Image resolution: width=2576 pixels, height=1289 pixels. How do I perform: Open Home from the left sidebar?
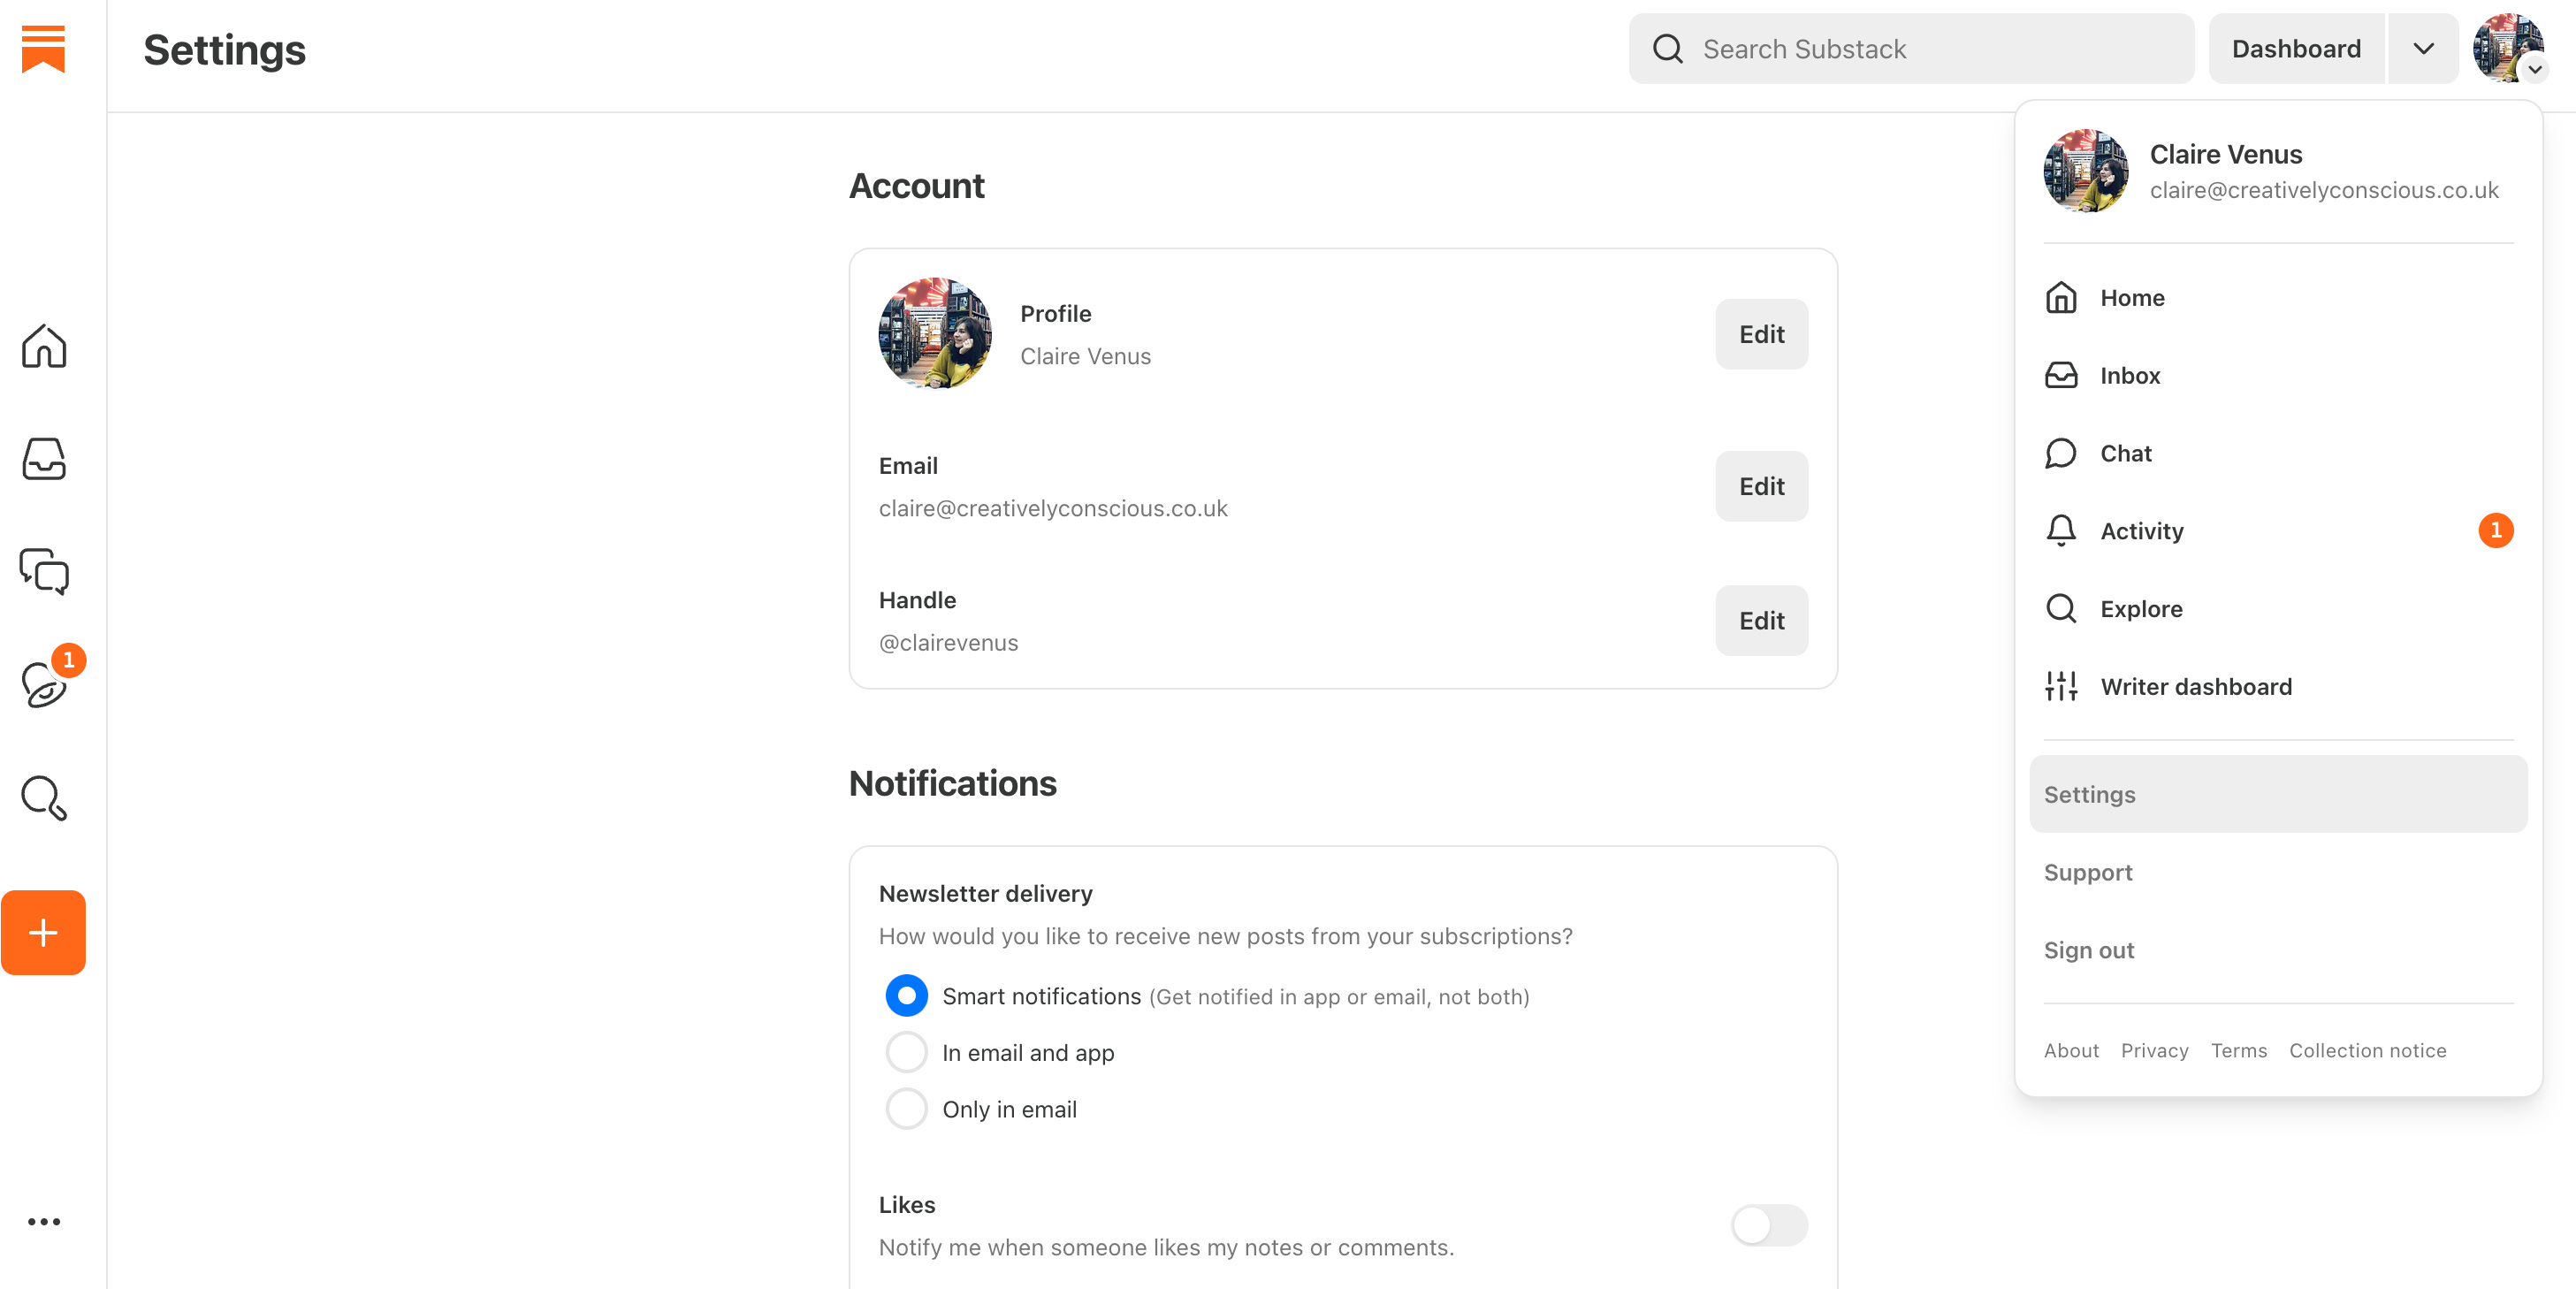[44, 346]
